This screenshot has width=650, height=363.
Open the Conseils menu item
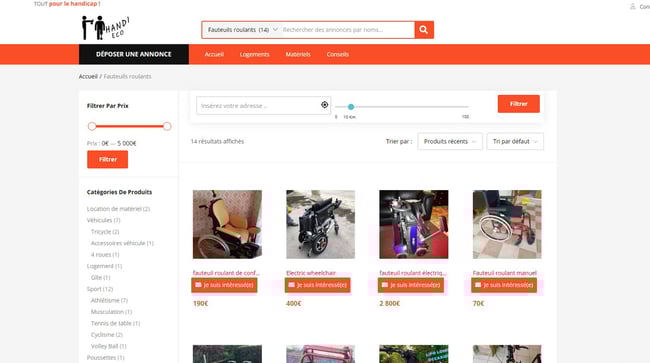point(337,54)
